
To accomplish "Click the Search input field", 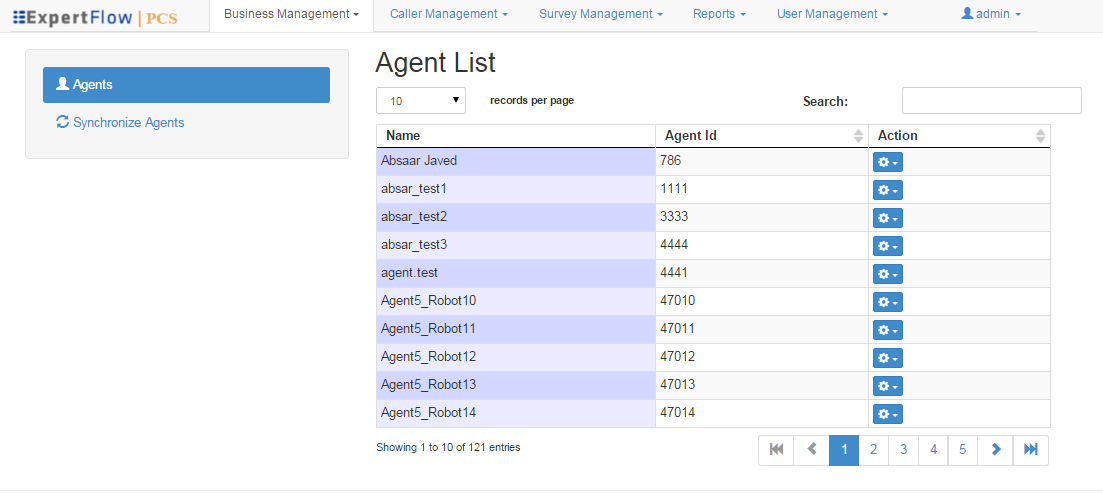I will 991,101.
